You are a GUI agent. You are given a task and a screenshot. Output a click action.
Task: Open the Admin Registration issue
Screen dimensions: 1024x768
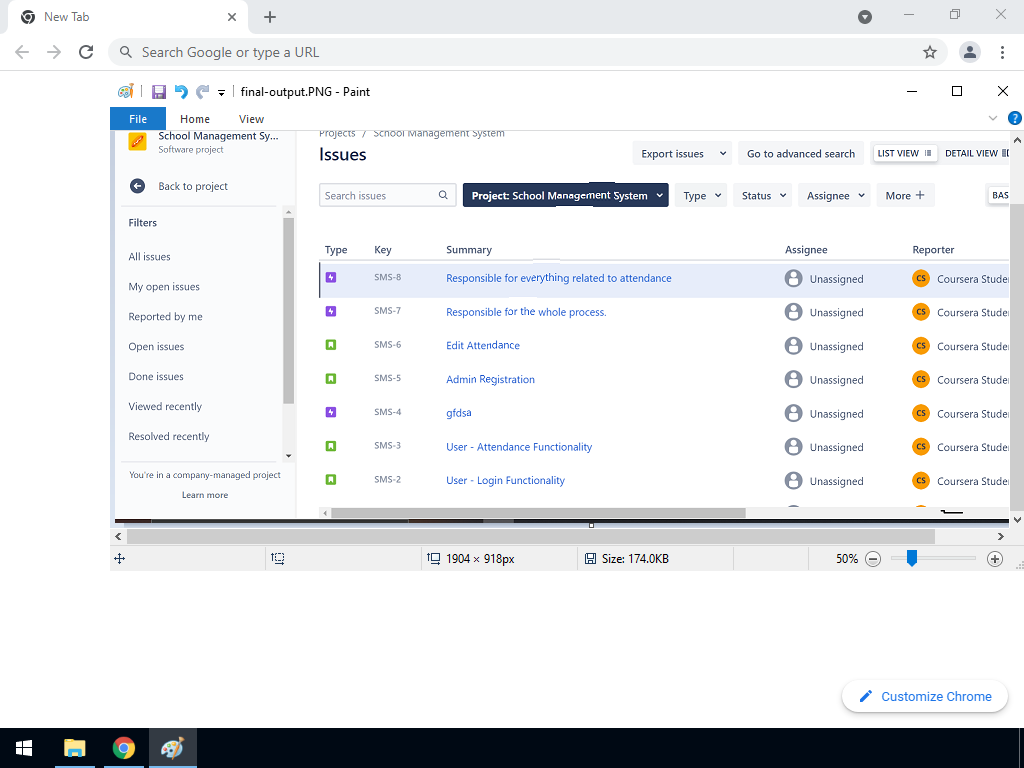(x=490, y=379)
